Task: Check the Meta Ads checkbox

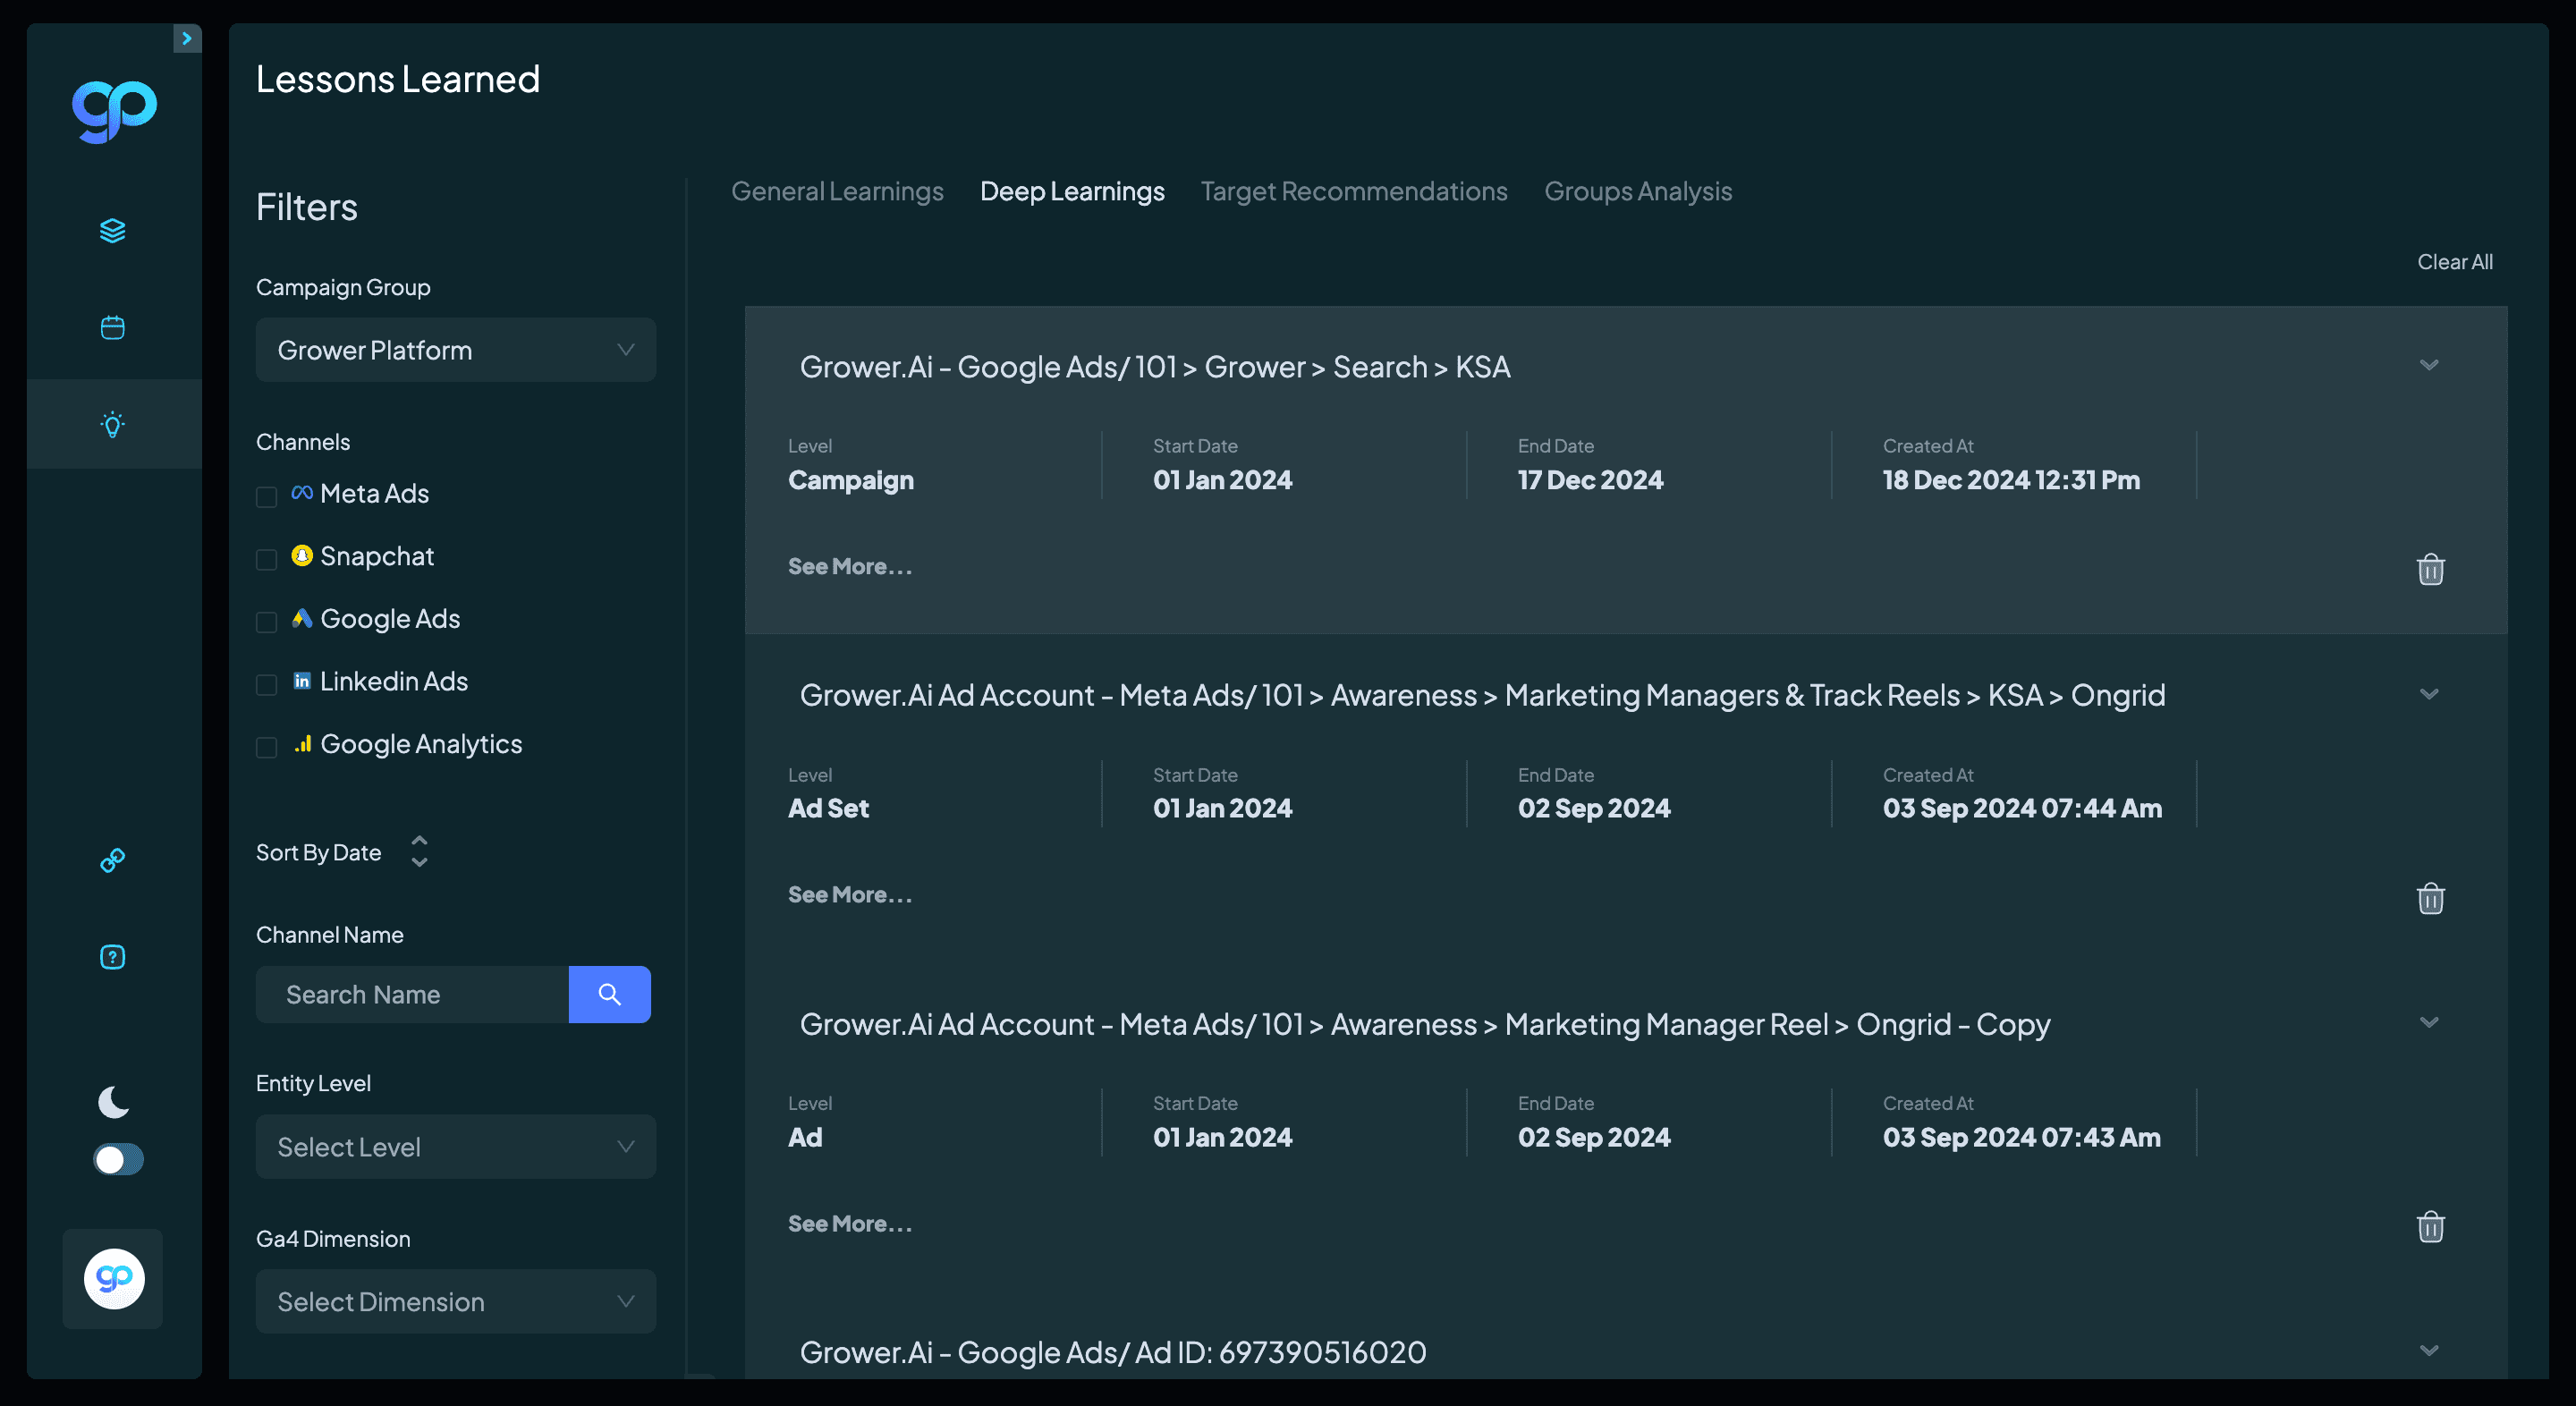Action: pos(266,497)
